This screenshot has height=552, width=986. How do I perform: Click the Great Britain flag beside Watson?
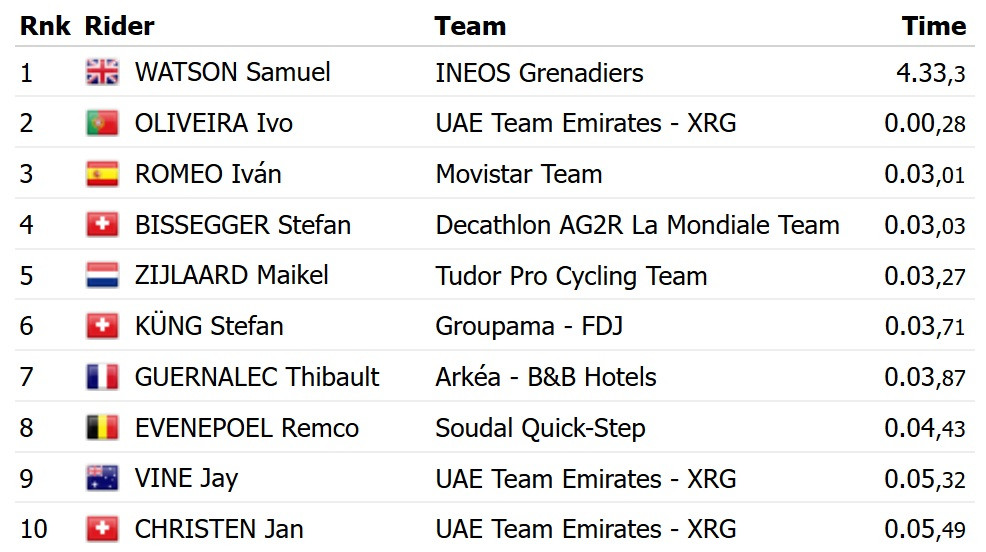(x=102, y=72)
